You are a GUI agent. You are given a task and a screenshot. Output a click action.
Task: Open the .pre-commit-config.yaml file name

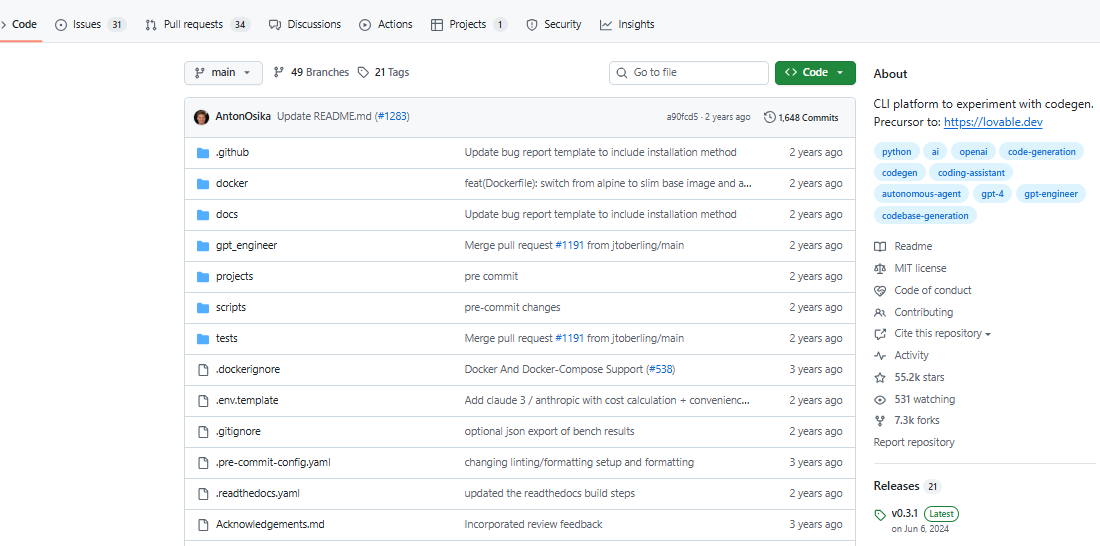pos(273,462)
